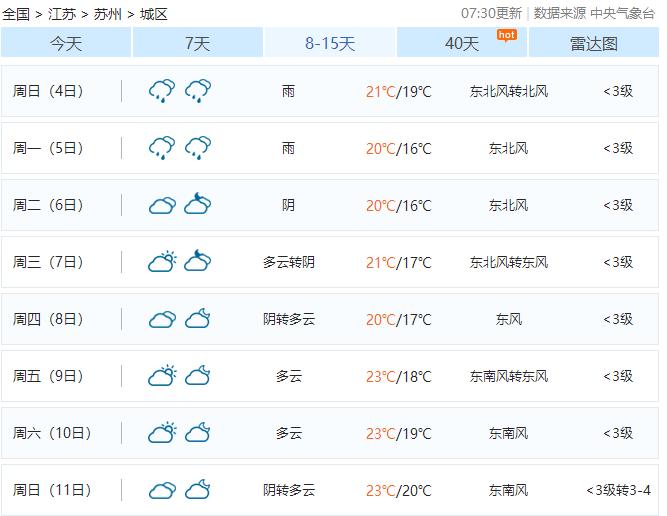The image size is (667, 516).
Task: Click 多云转阴 condition text
Action: [x=289, y=262]
